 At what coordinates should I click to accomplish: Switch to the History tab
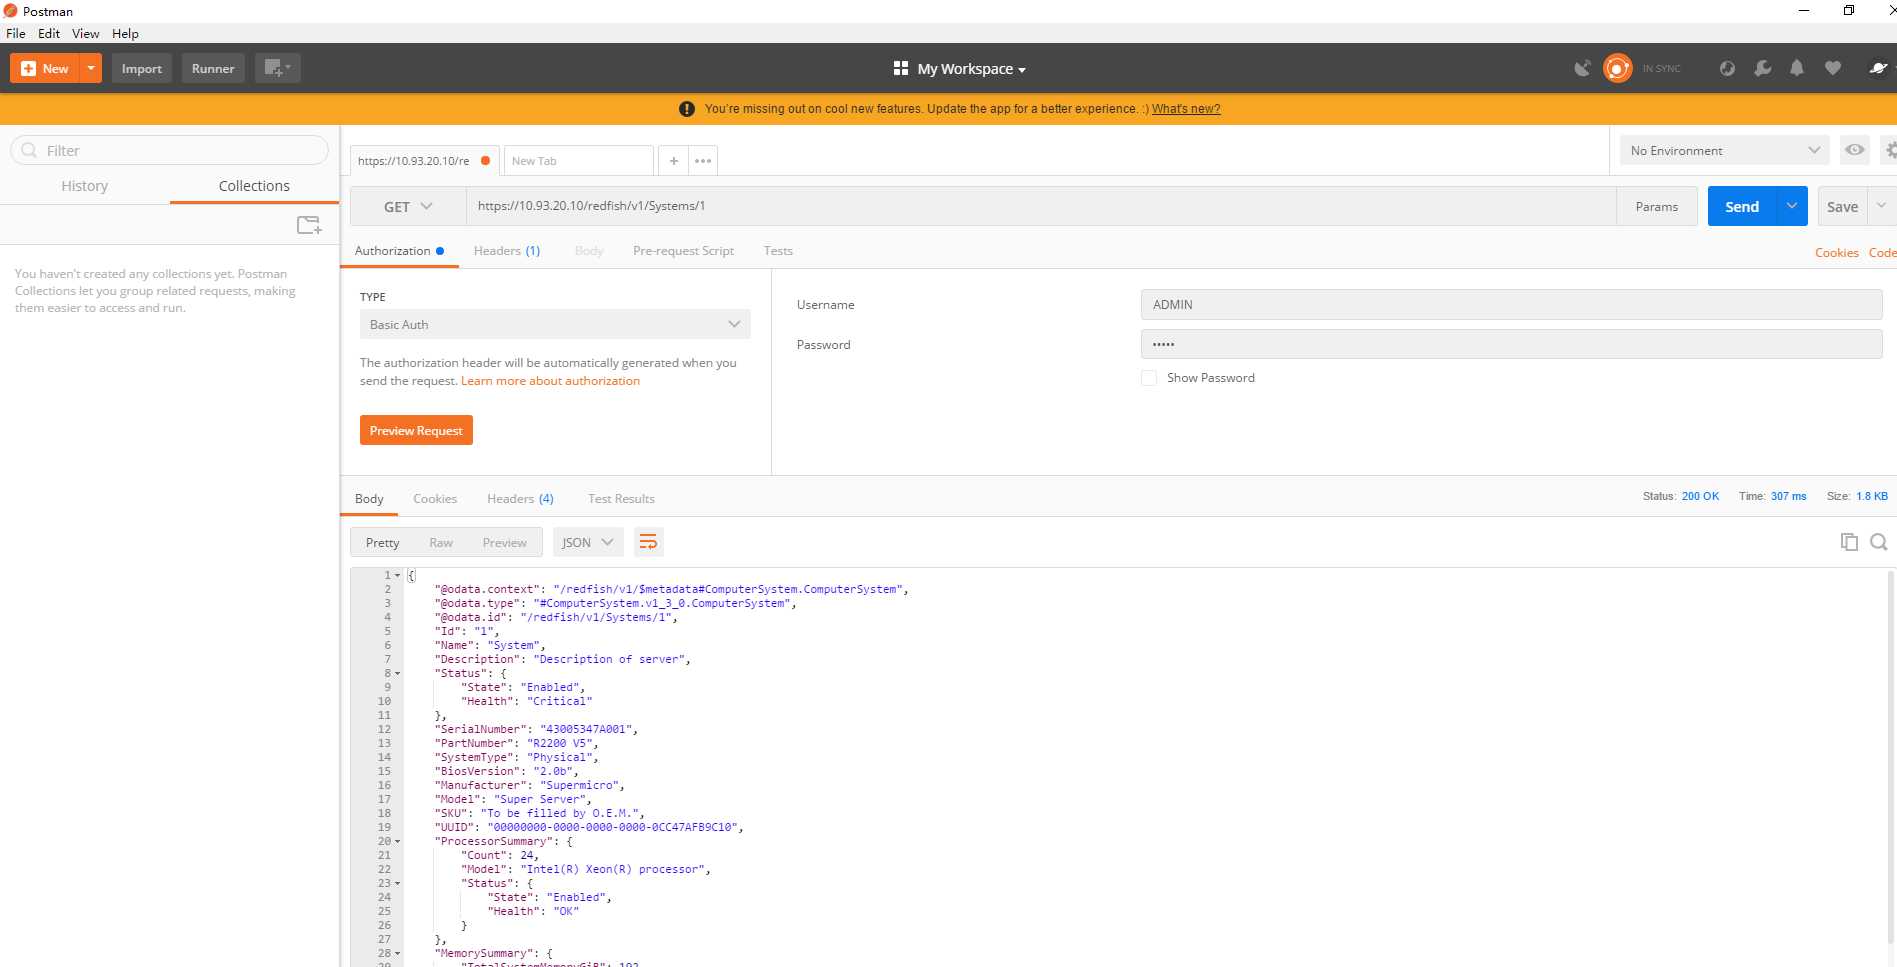coord(84,186)
